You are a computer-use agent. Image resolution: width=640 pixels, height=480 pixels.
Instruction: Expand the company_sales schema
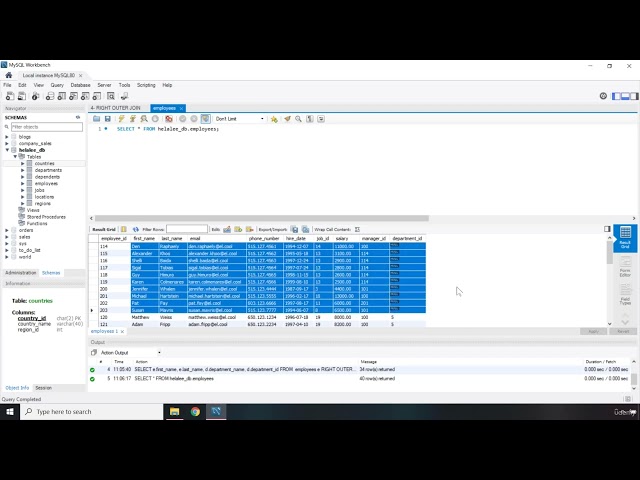coord(7,143)
